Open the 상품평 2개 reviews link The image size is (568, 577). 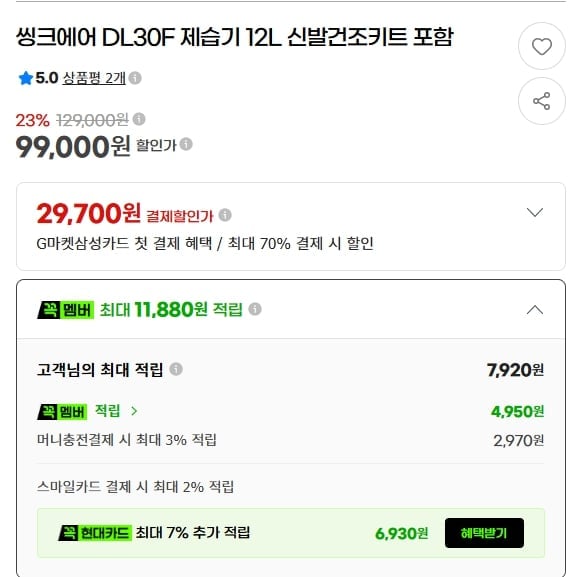tap(94, 78)
